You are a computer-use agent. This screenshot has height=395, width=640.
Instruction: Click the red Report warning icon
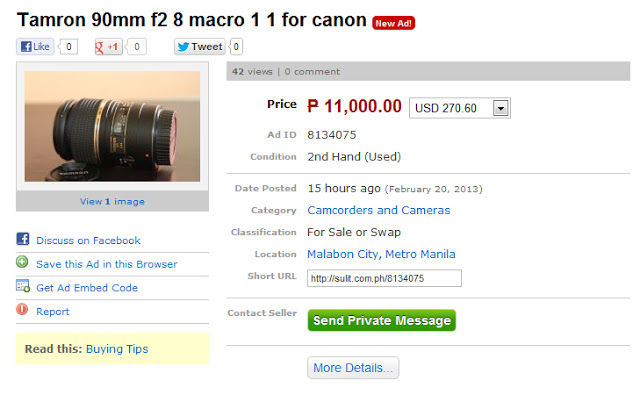click(x=22, y=309)
